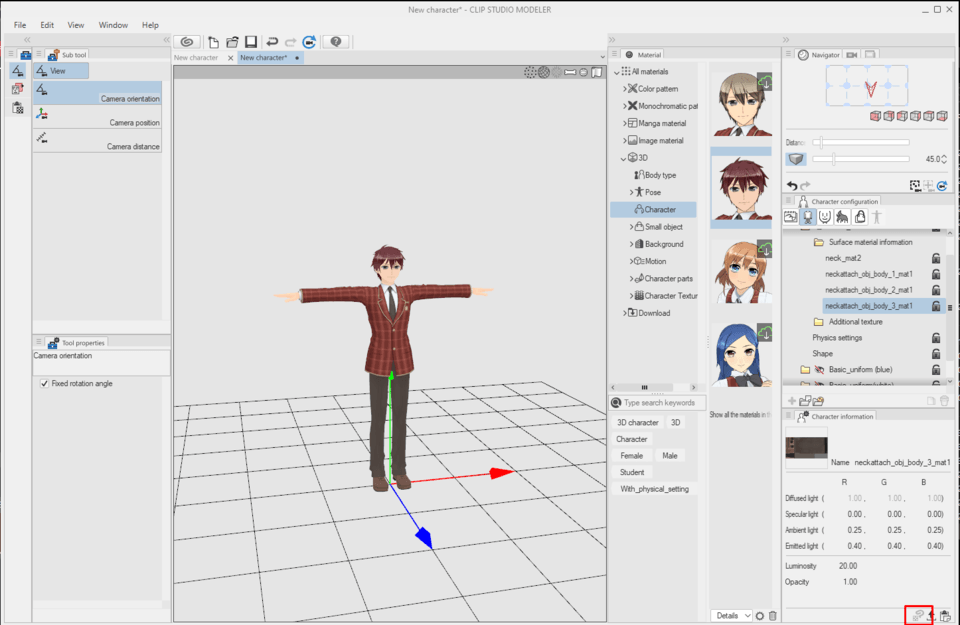
Task: Click the undo arrow in the Navigator panel
Action: [792, 184]
